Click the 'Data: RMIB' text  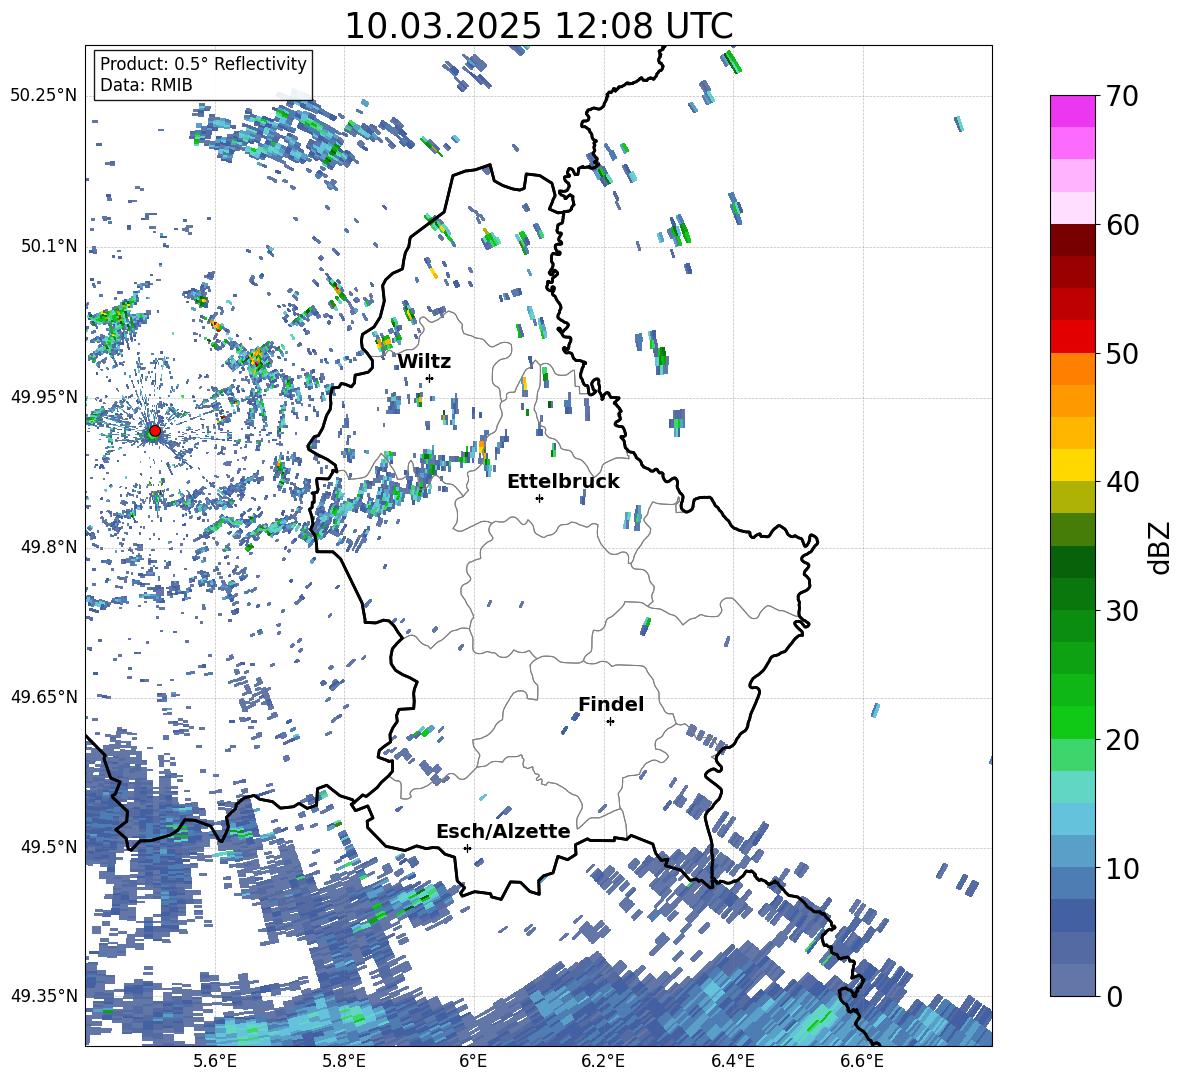(x=146, y=85)
